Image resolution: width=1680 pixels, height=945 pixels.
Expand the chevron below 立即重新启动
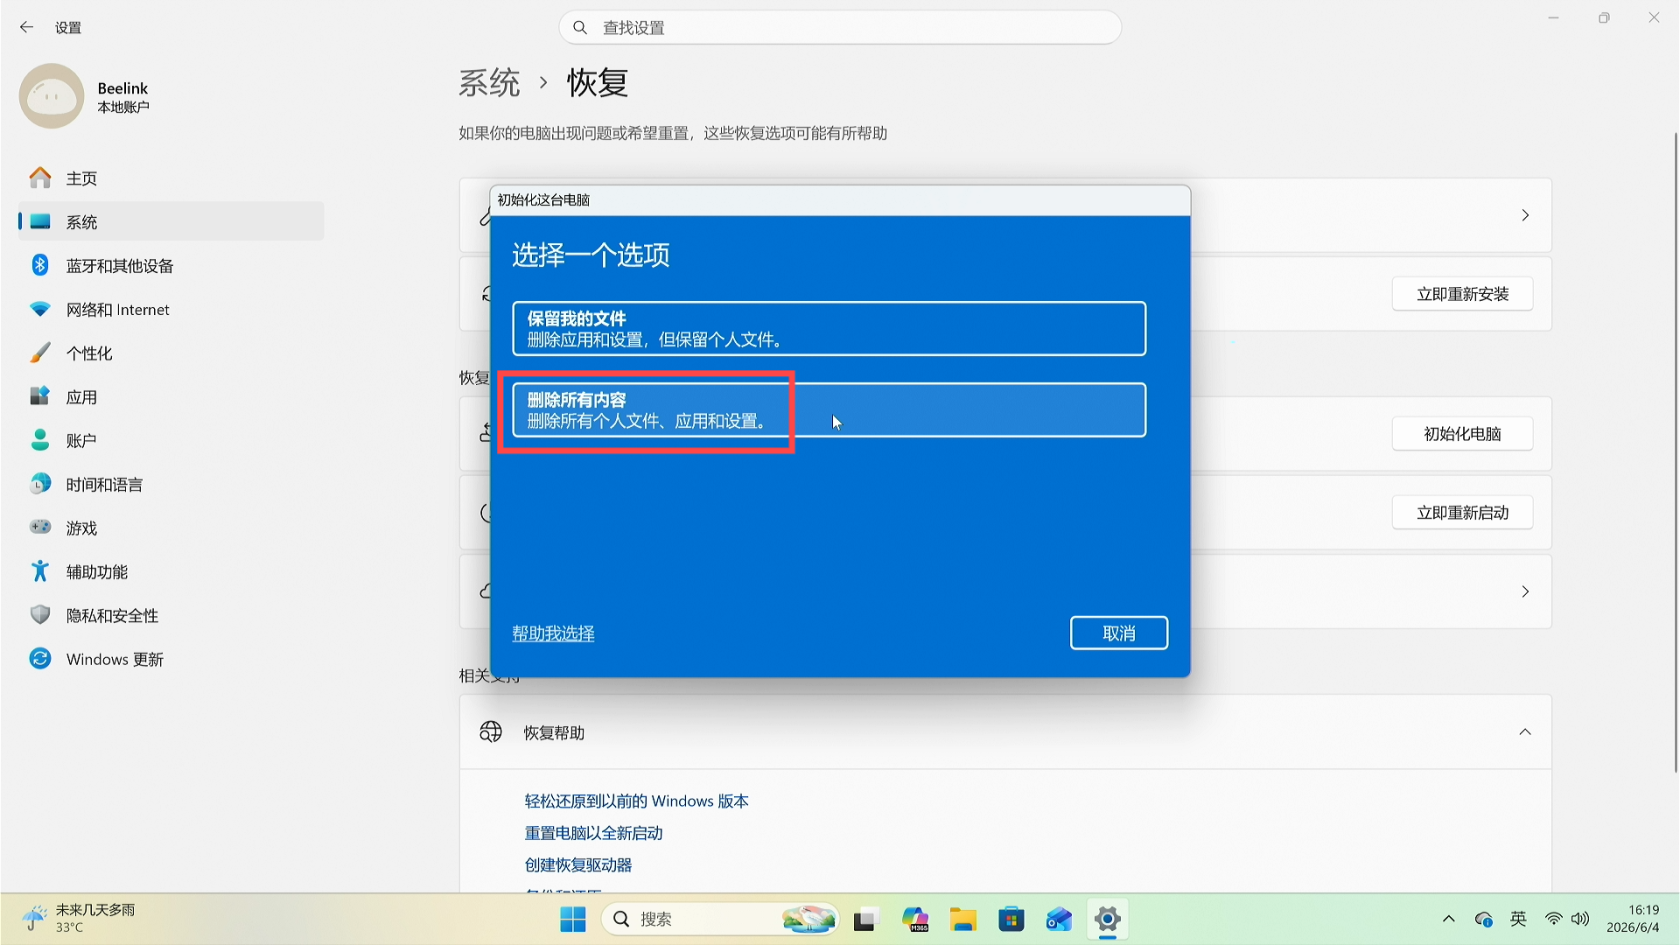coord(1525,592)
